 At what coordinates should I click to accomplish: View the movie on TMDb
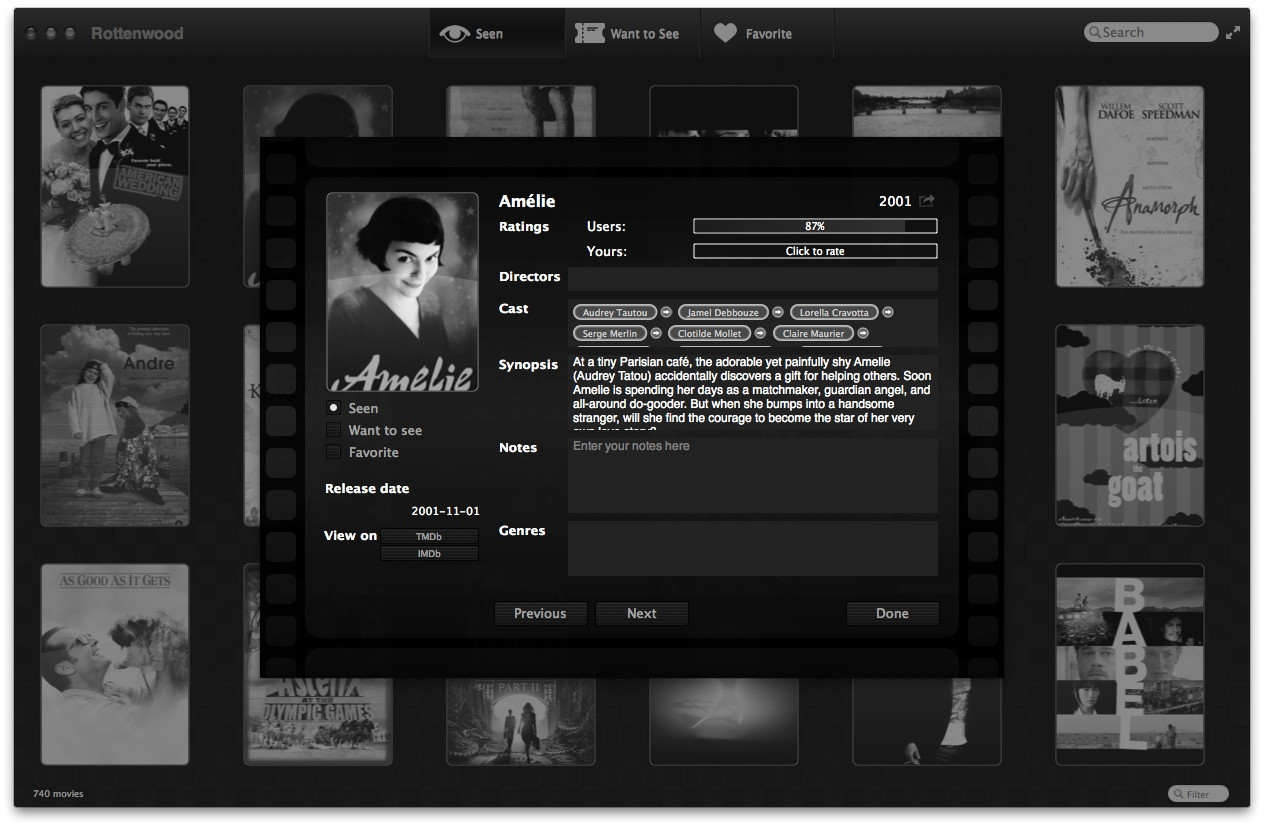point(429,537)
